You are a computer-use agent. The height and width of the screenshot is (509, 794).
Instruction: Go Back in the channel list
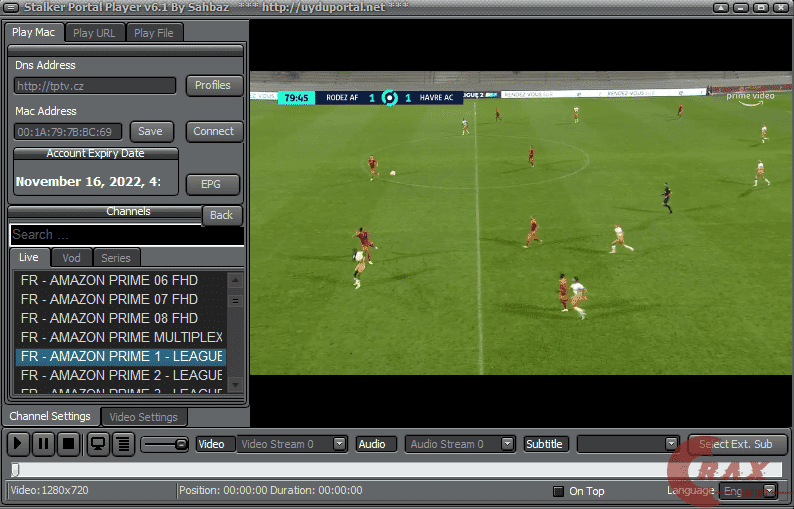[x=221, y=215]
